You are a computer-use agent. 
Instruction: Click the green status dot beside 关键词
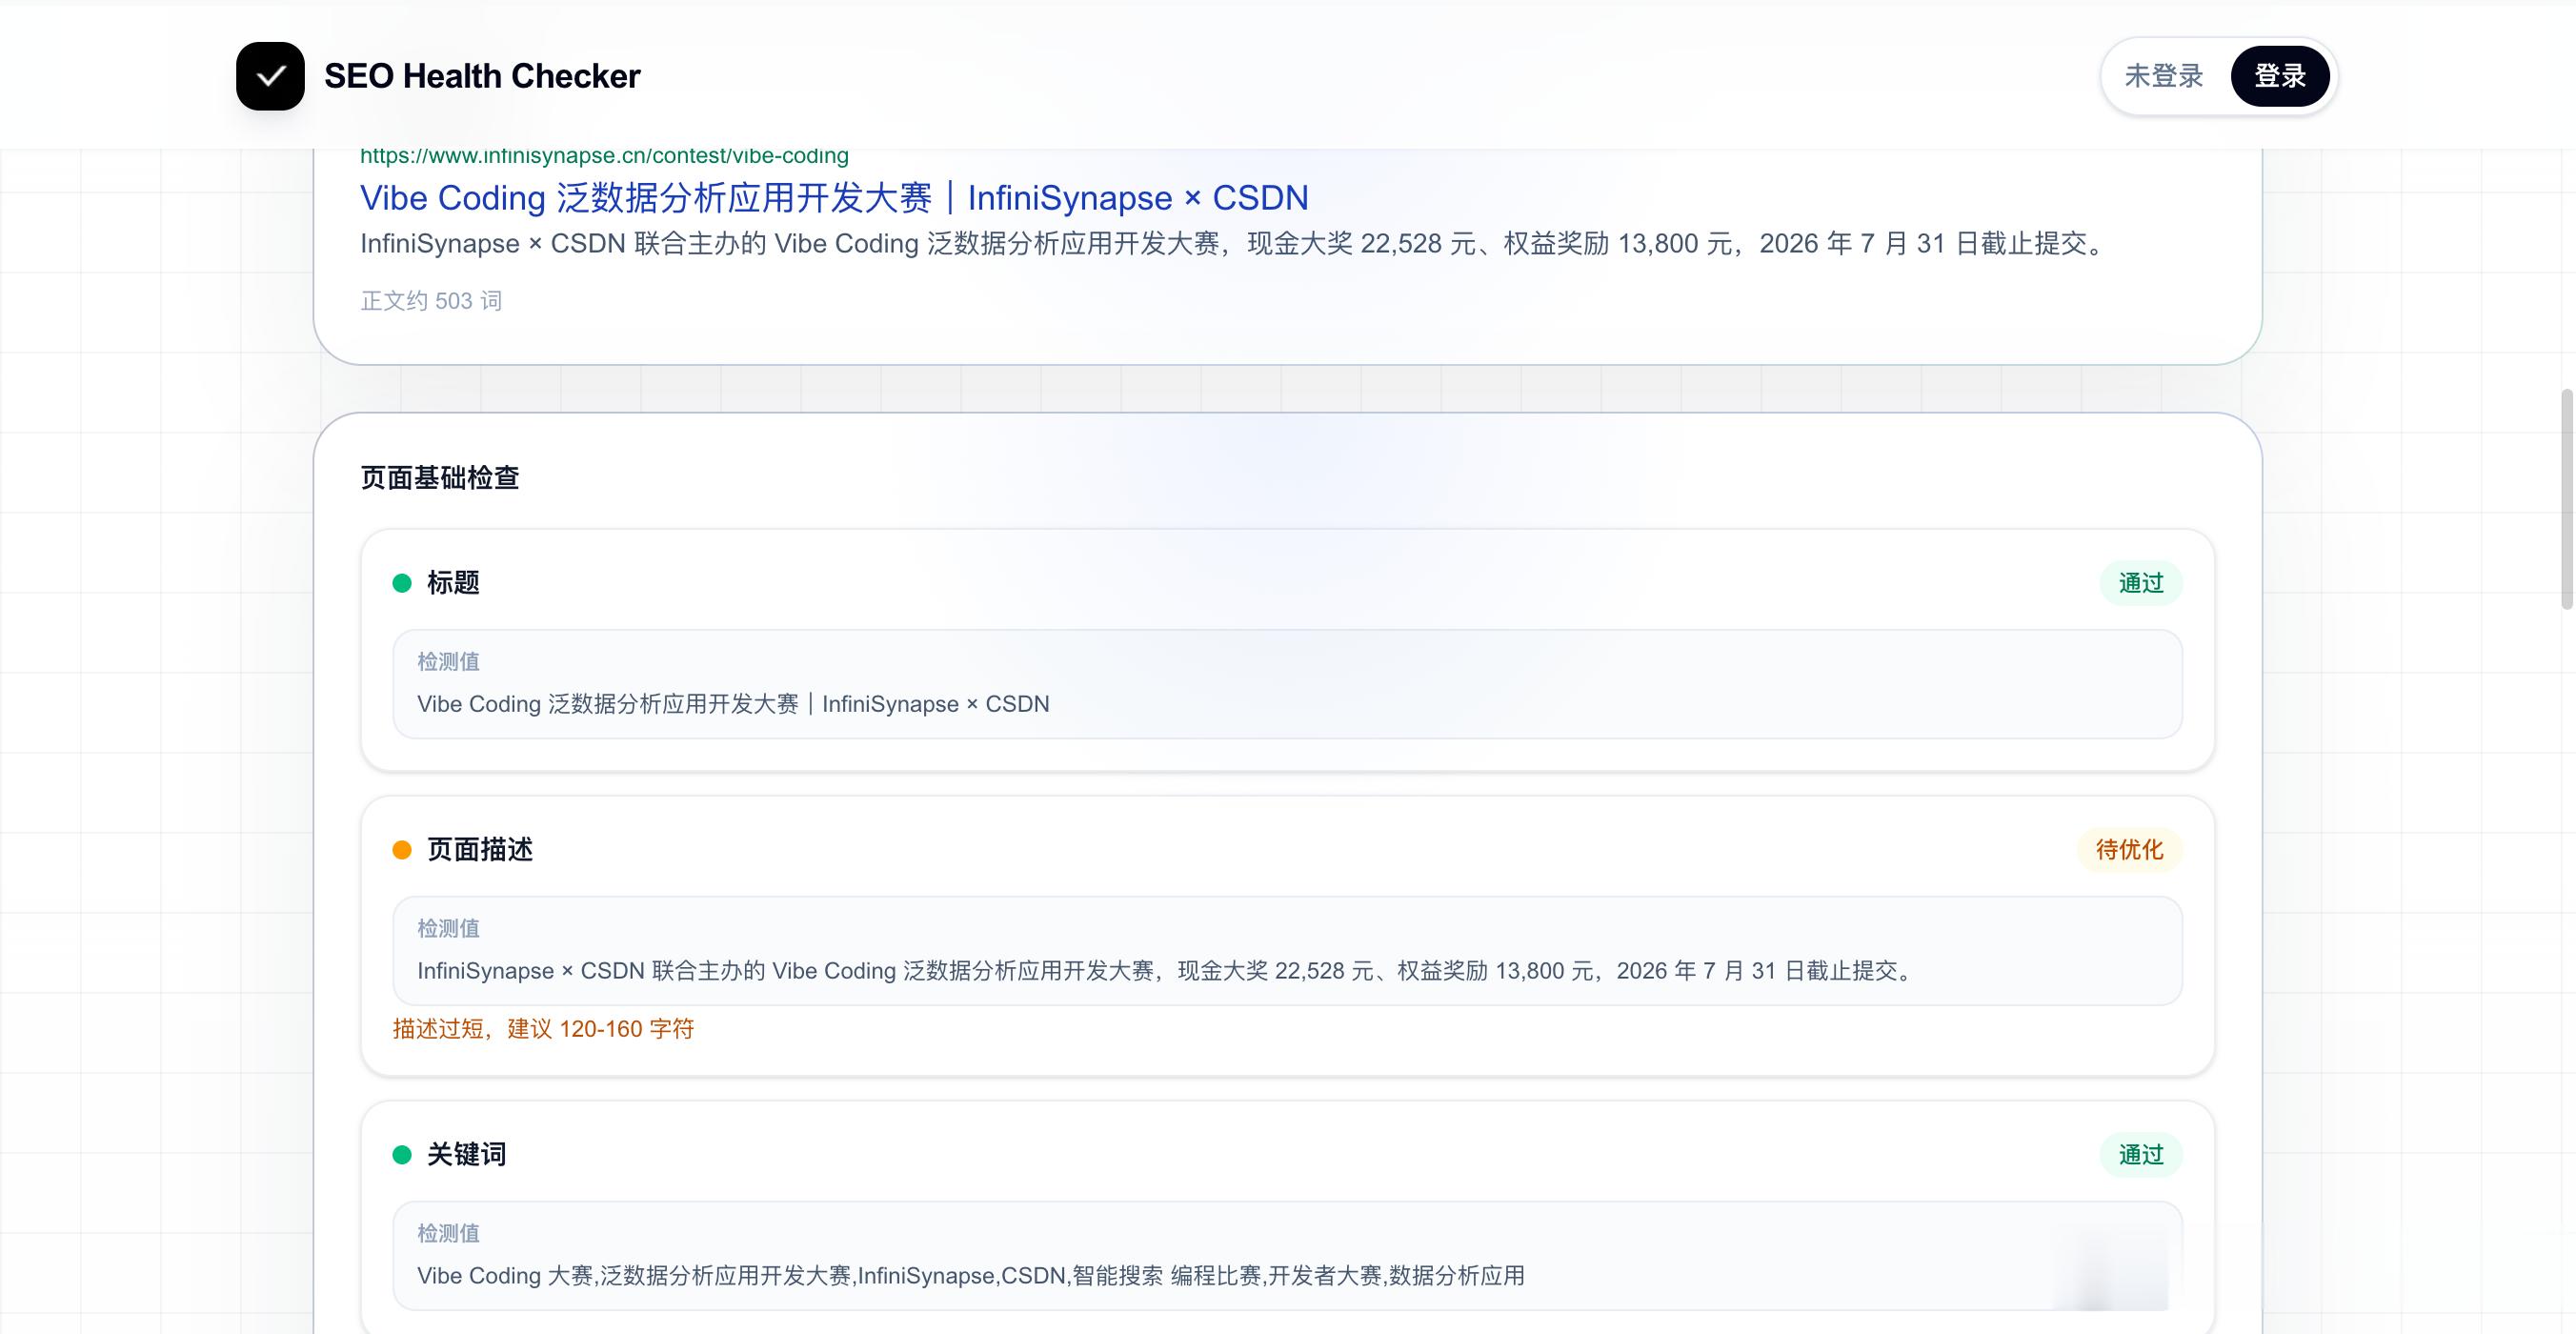point(402,1155)
